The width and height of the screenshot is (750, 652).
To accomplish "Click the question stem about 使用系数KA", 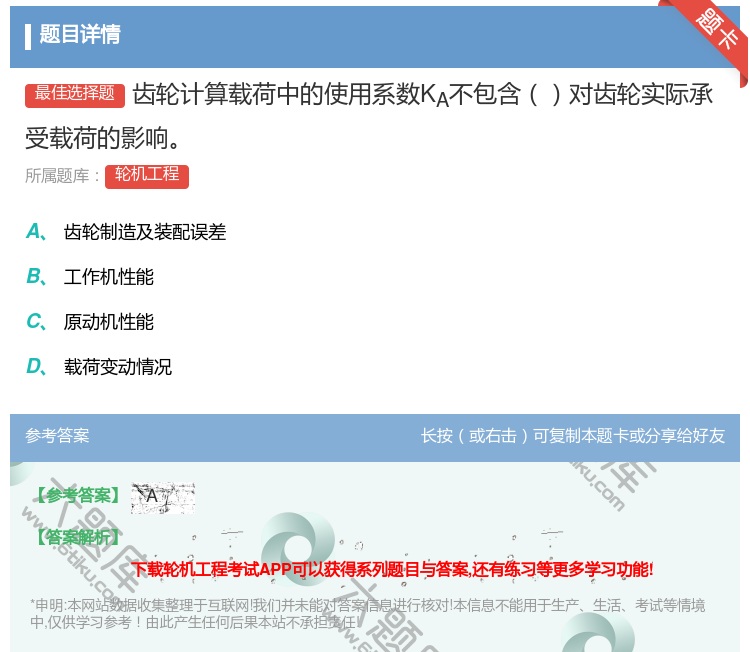I will (369, 116).
